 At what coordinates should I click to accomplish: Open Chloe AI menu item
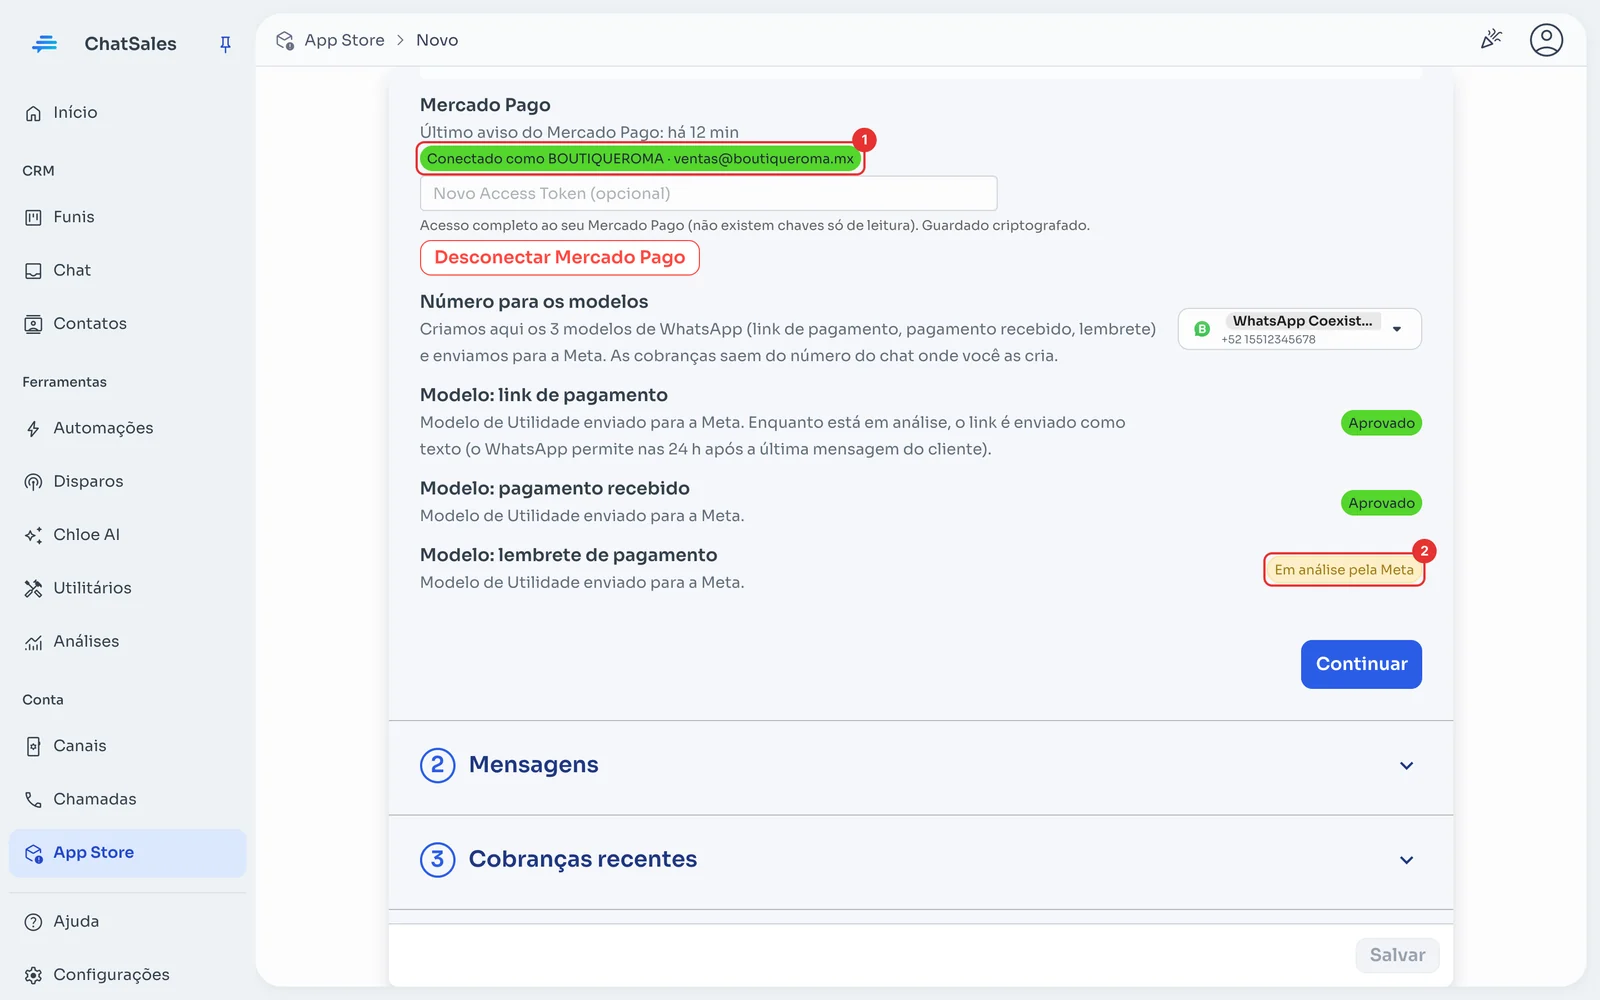127,535
